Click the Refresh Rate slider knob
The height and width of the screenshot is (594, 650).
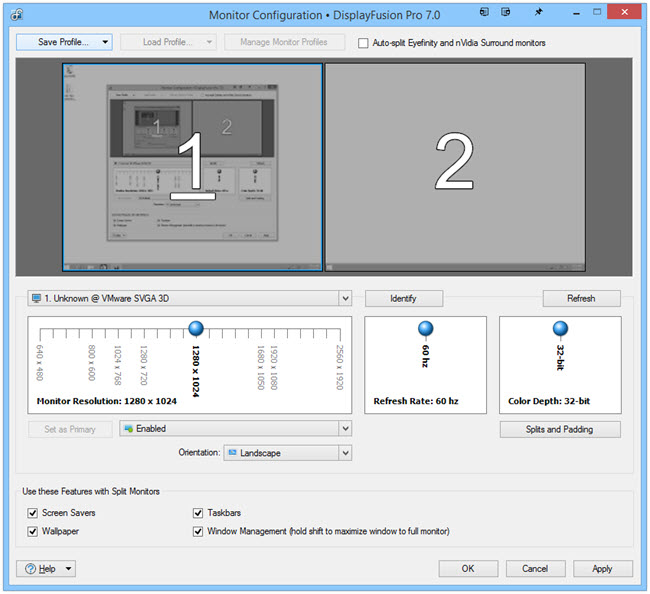[425, 328]
